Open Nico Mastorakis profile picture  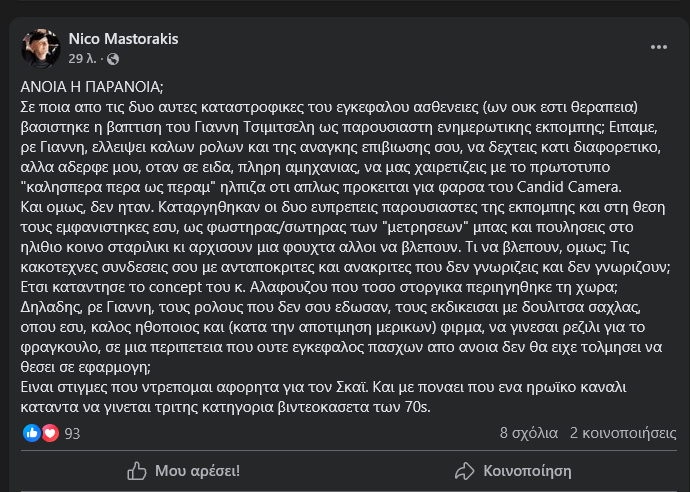[40, 48]
